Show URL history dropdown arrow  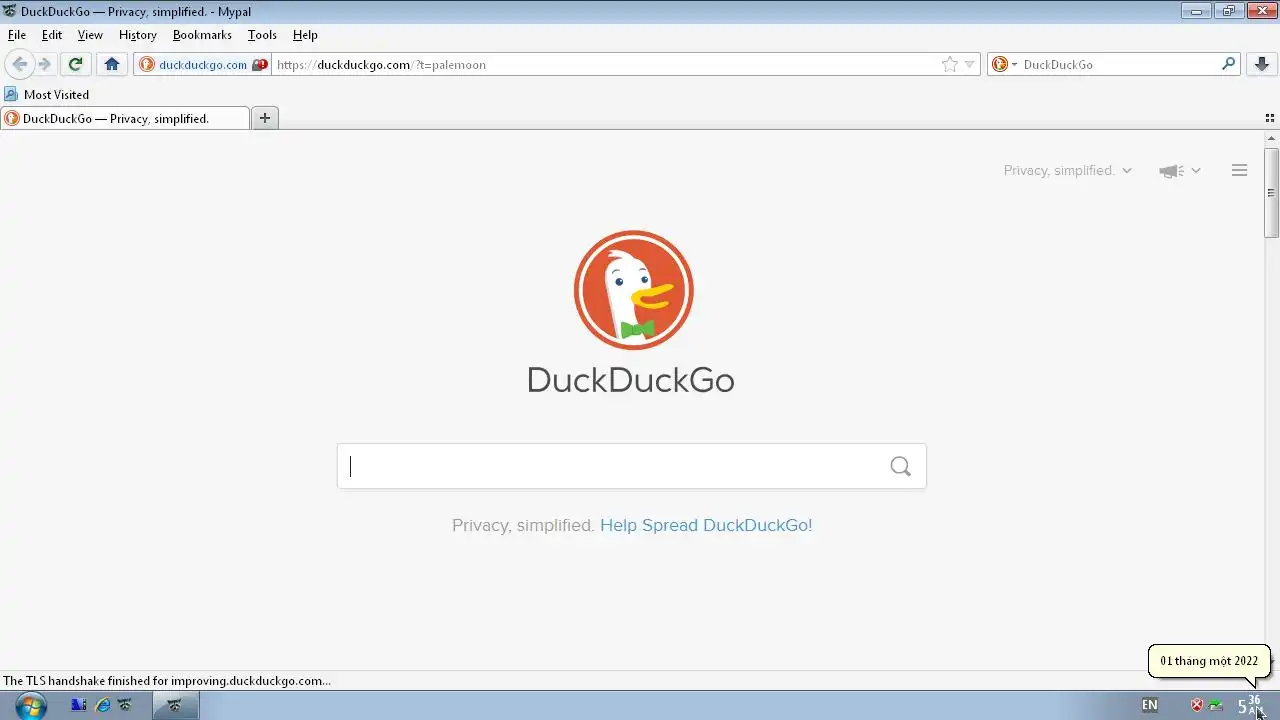click(969, 64)
